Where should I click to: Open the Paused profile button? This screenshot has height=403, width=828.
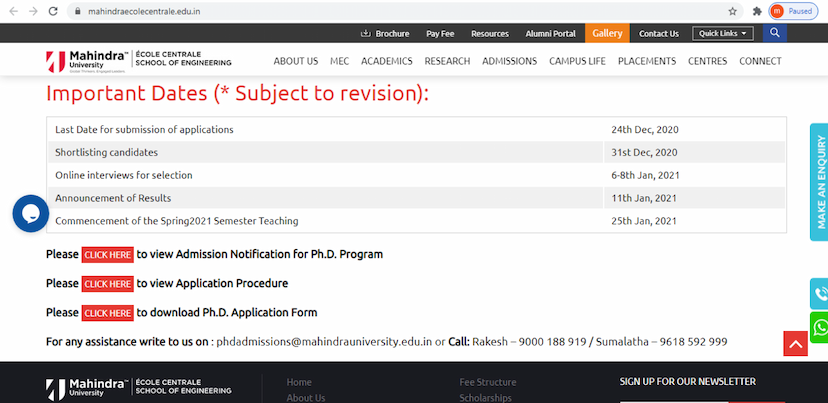coord(793,11)
